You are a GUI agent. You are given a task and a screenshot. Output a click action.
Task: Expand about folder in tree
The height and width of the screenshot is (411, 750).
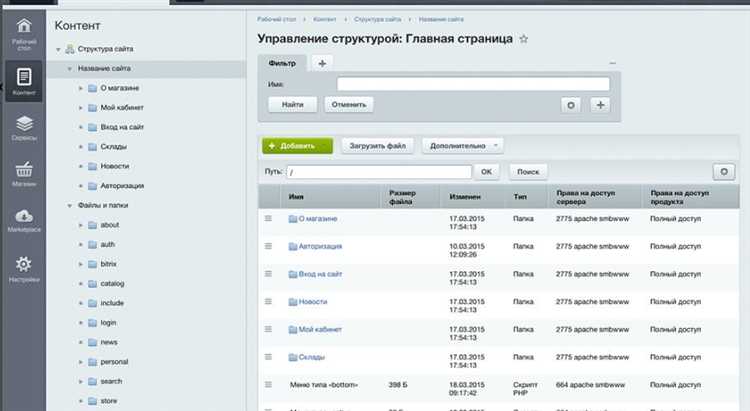click(x=80, y=225)
